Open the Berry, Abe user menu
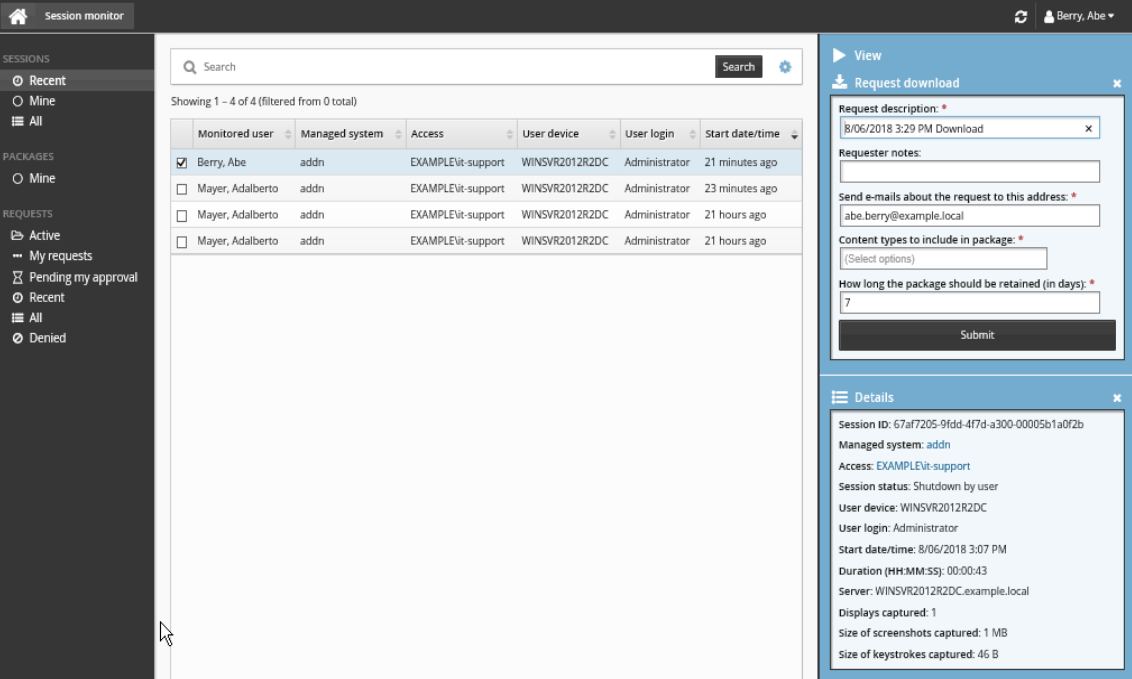The width and height of the screenshot is (1132, 679). 1079,17
